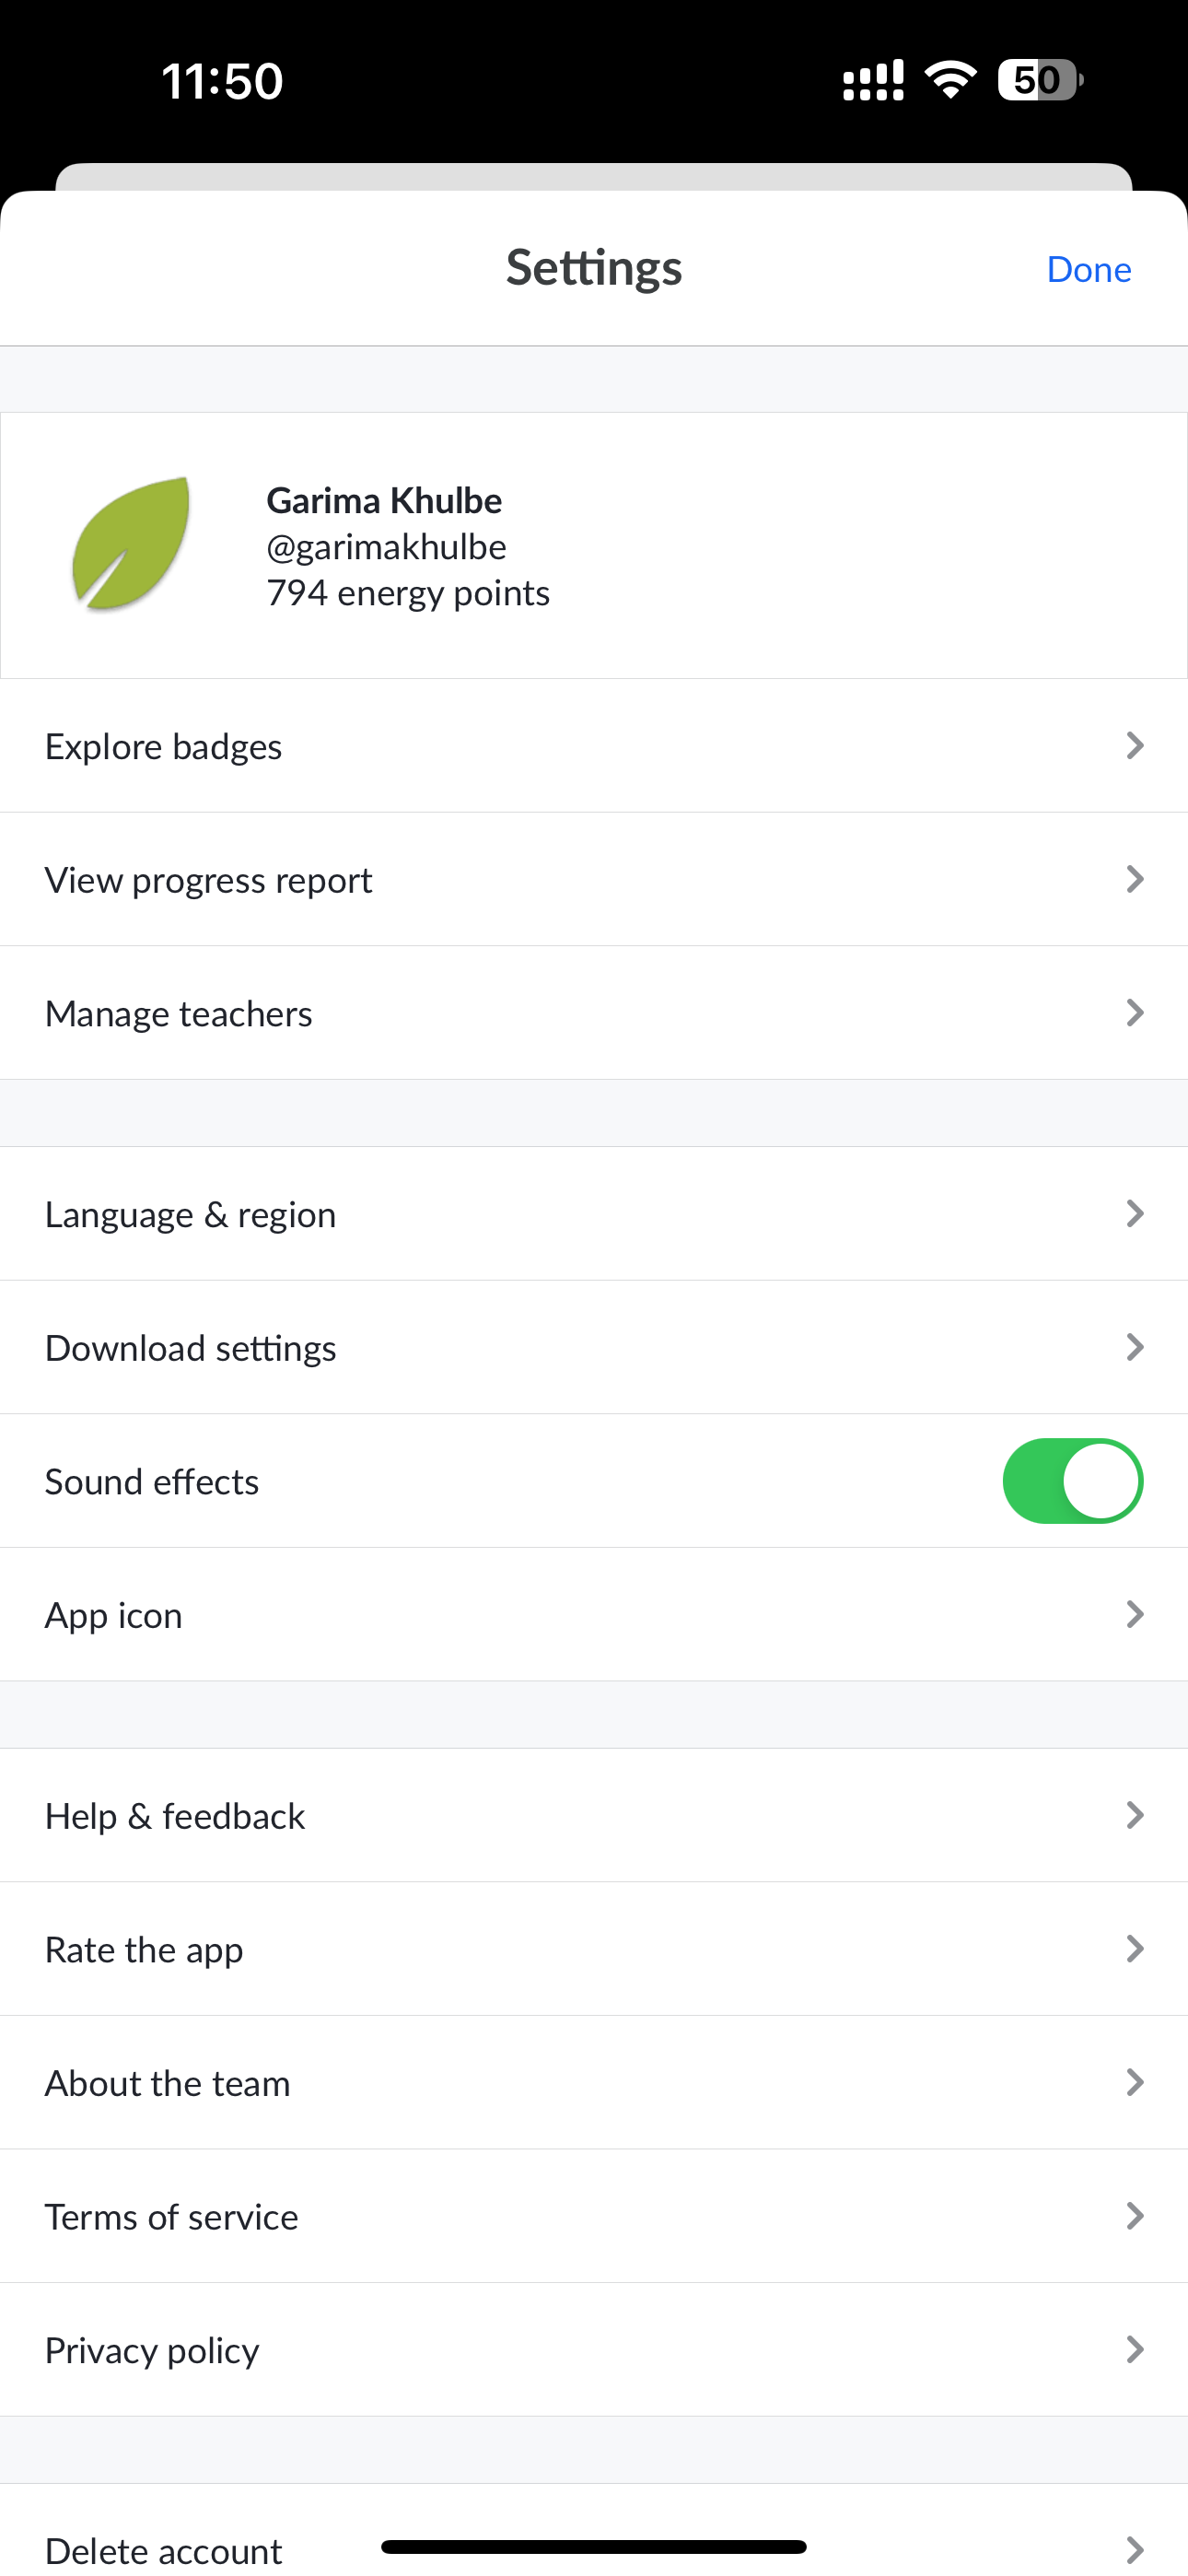Choose Rate the app
This screenshot has width=1188, height=2576.
[x=144, y=1950]
